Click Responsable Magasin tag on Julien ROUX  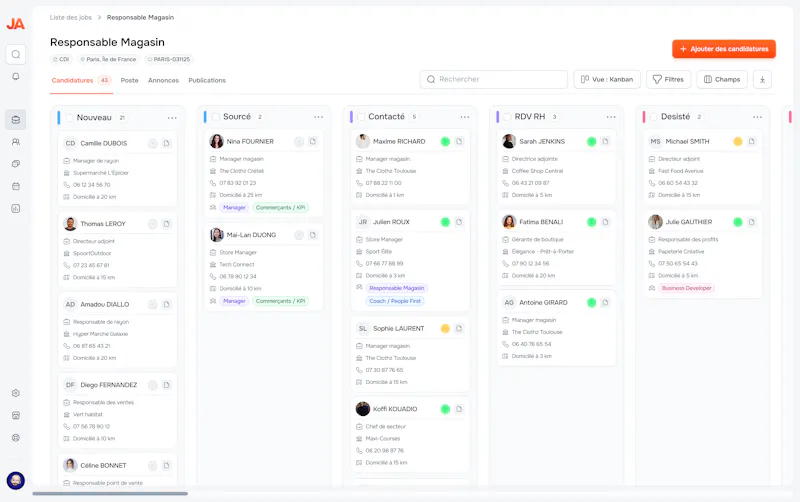pyautogui.click(x=396, y=288)
